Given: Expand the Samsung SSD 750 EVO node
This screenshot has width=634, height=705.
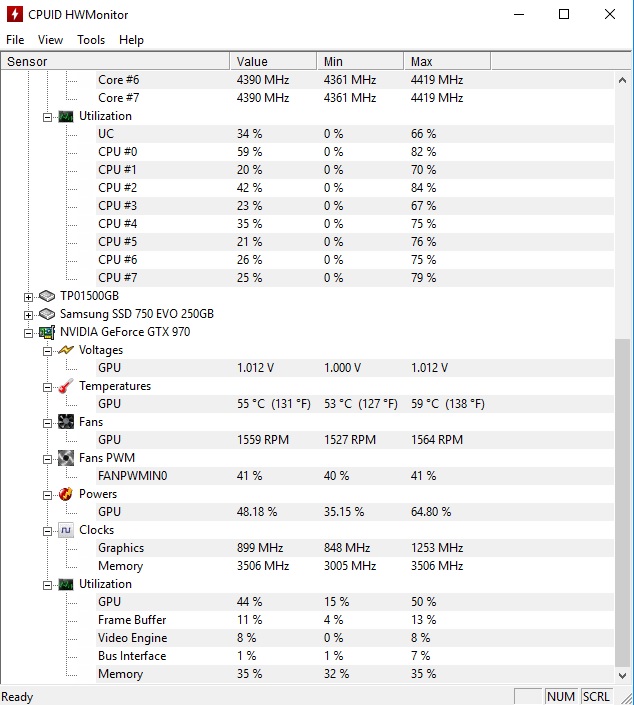Looking at the screenshot, I should click(28, 315).
